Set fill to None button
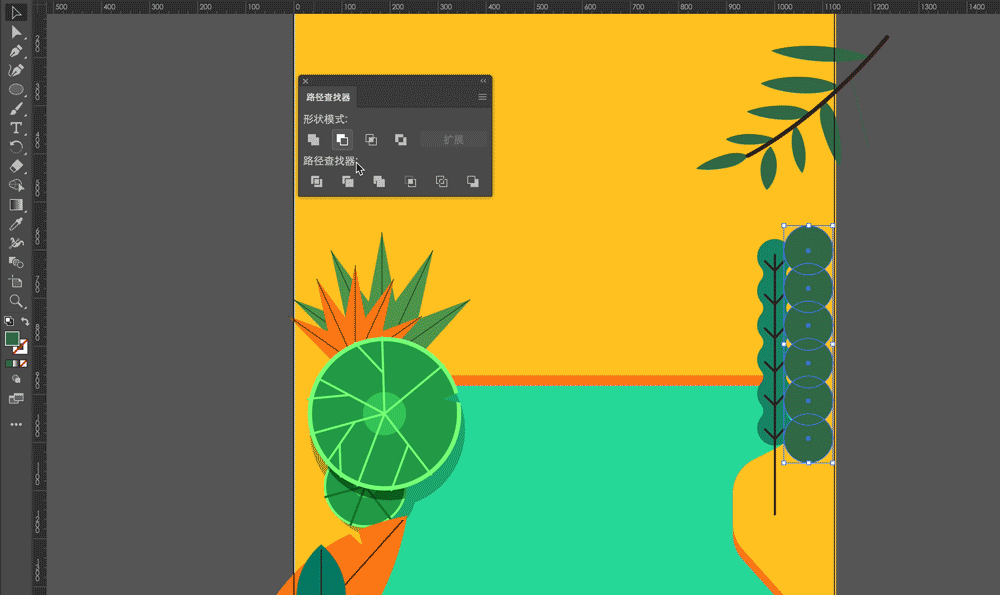This screenshot has width=1000, height=595. tap(24, 364)
